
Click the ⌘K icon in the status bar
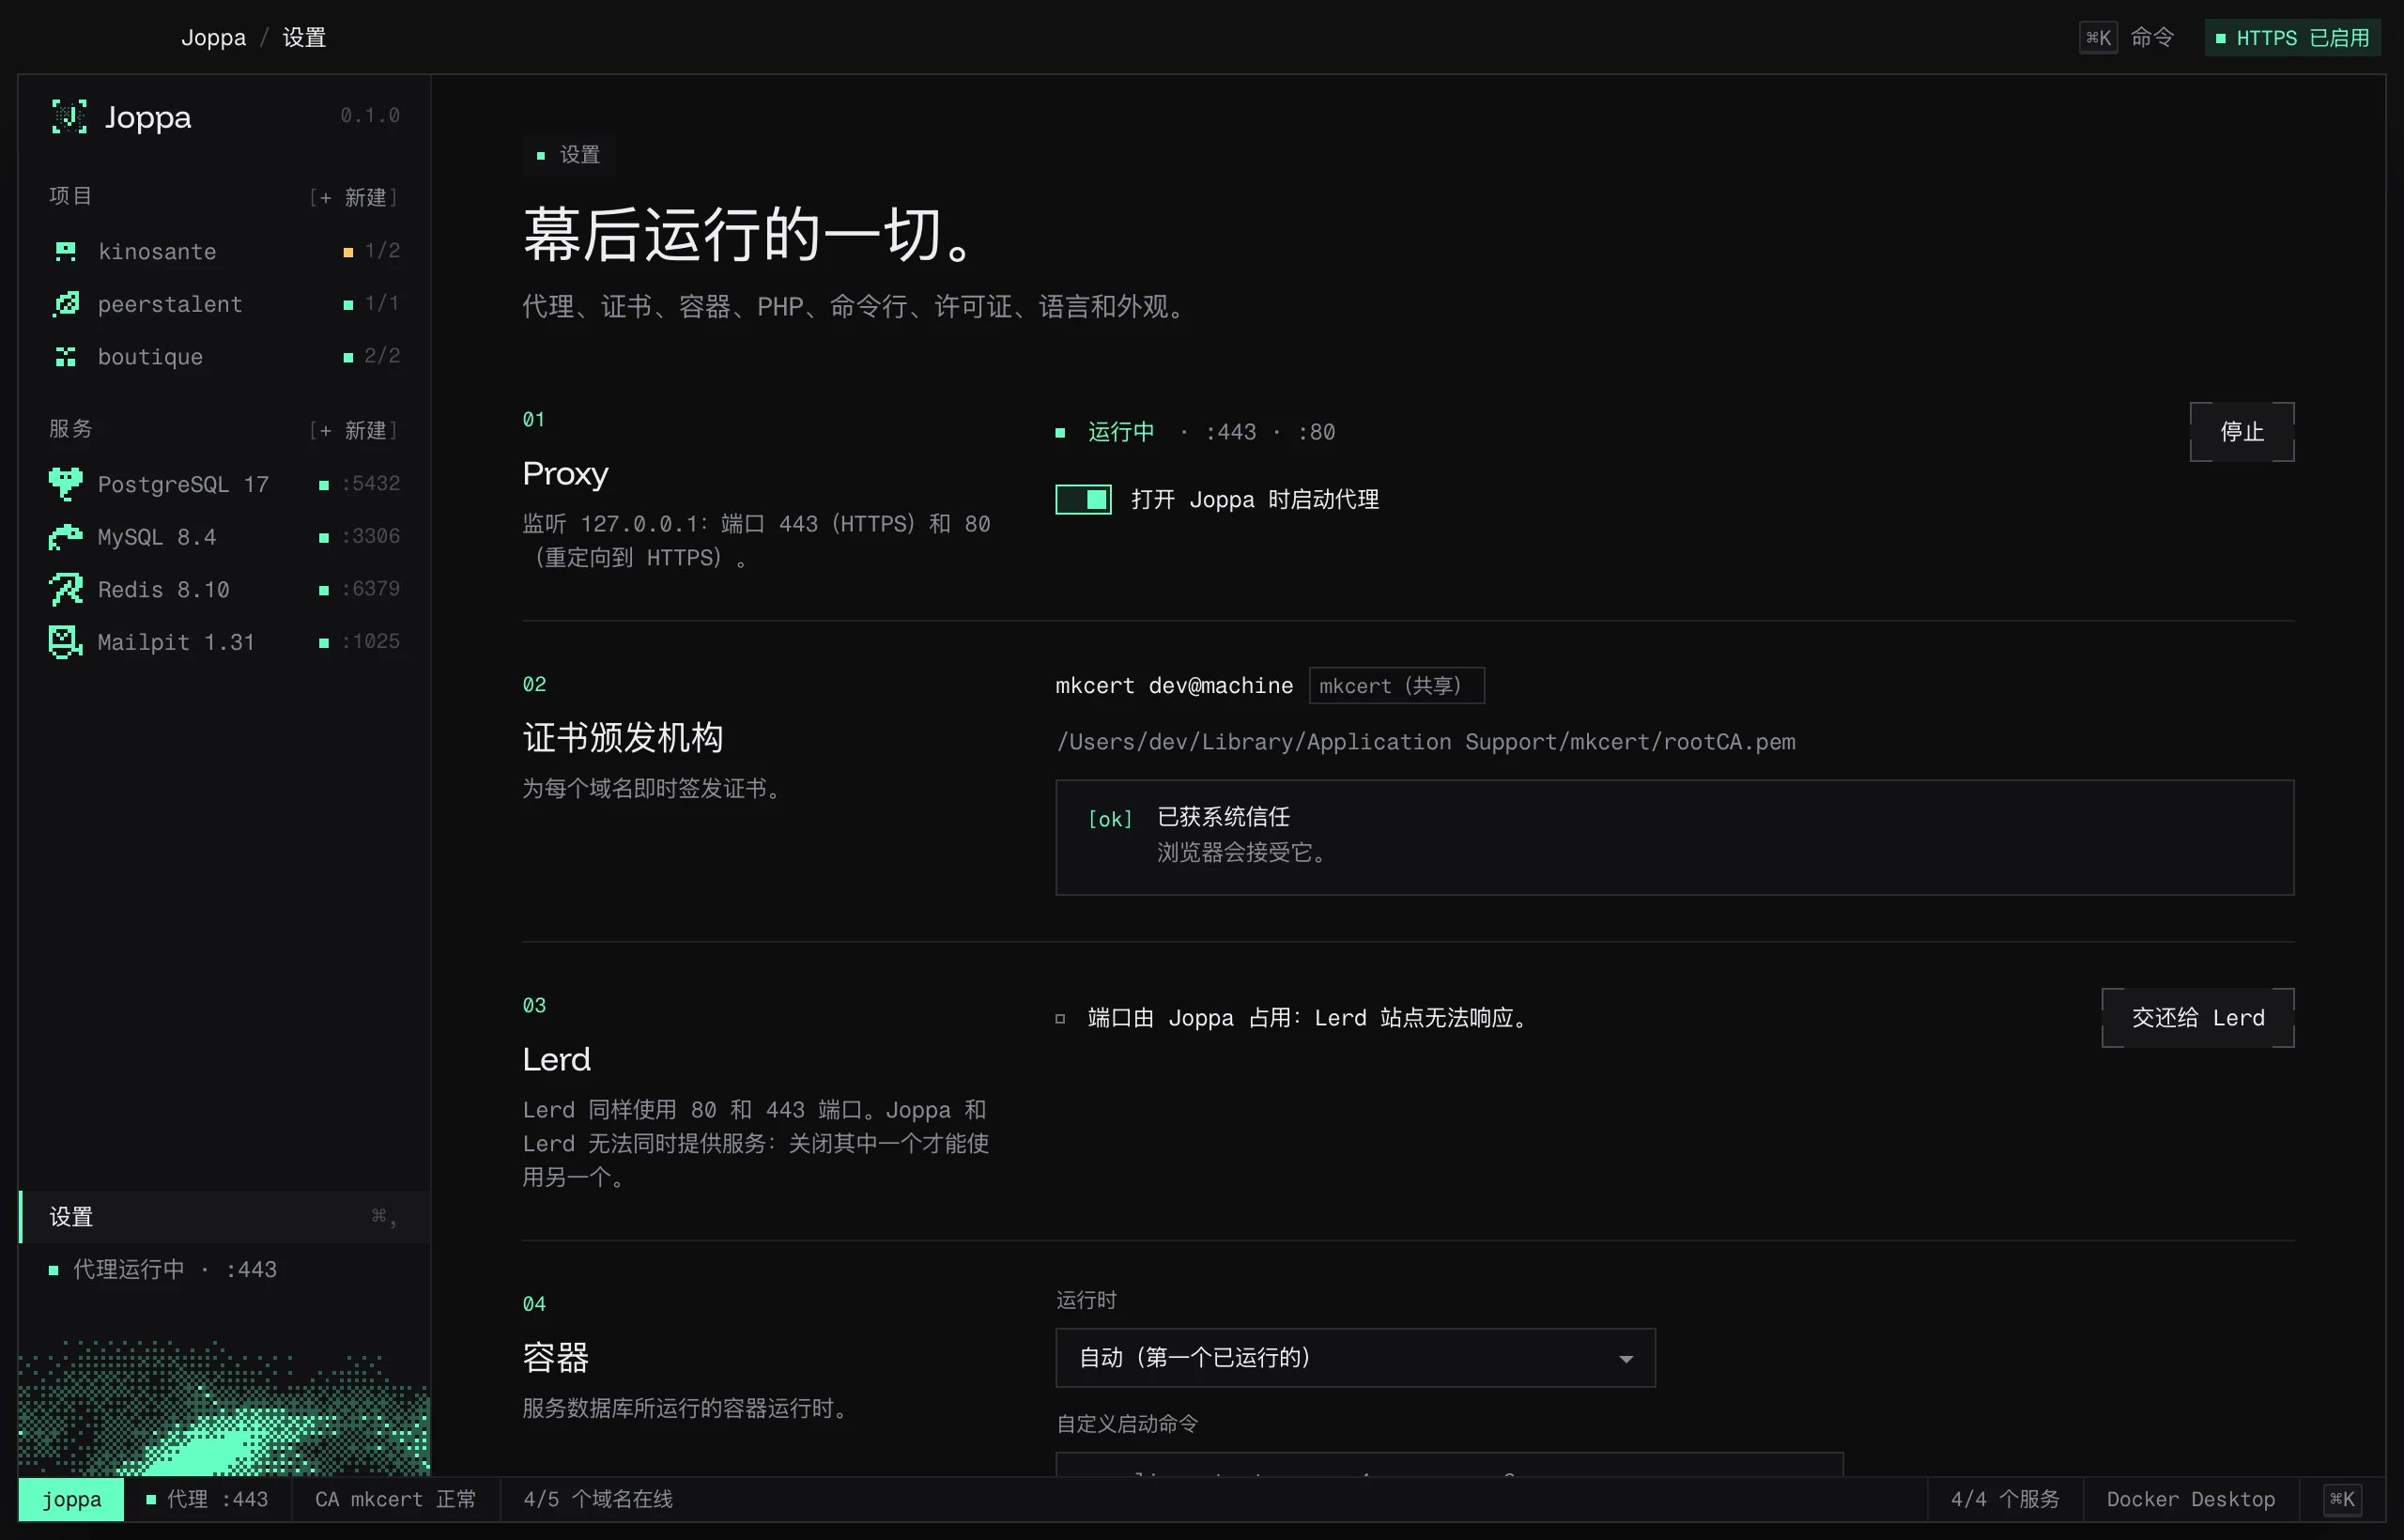click(2341, 1499)
